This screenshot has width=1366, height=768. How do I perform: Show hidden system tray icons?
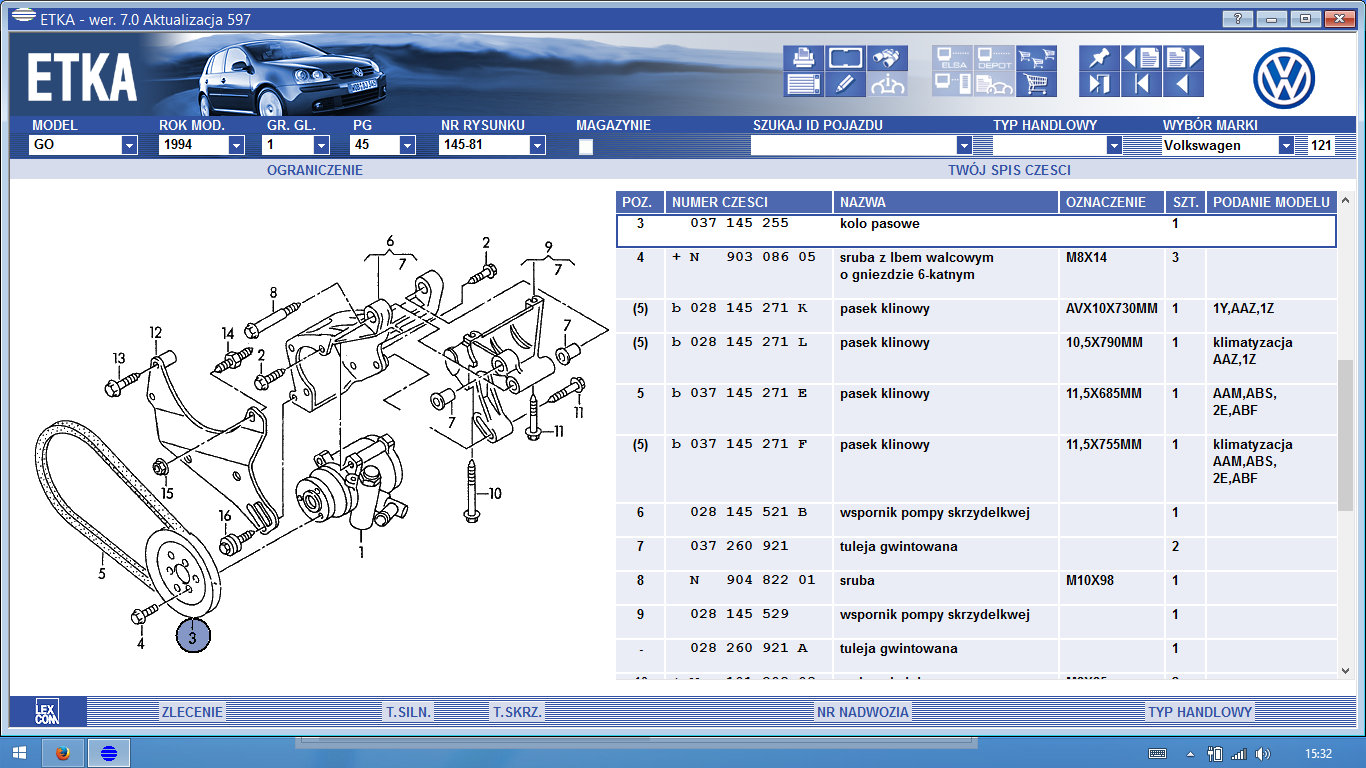[1190, 753]
